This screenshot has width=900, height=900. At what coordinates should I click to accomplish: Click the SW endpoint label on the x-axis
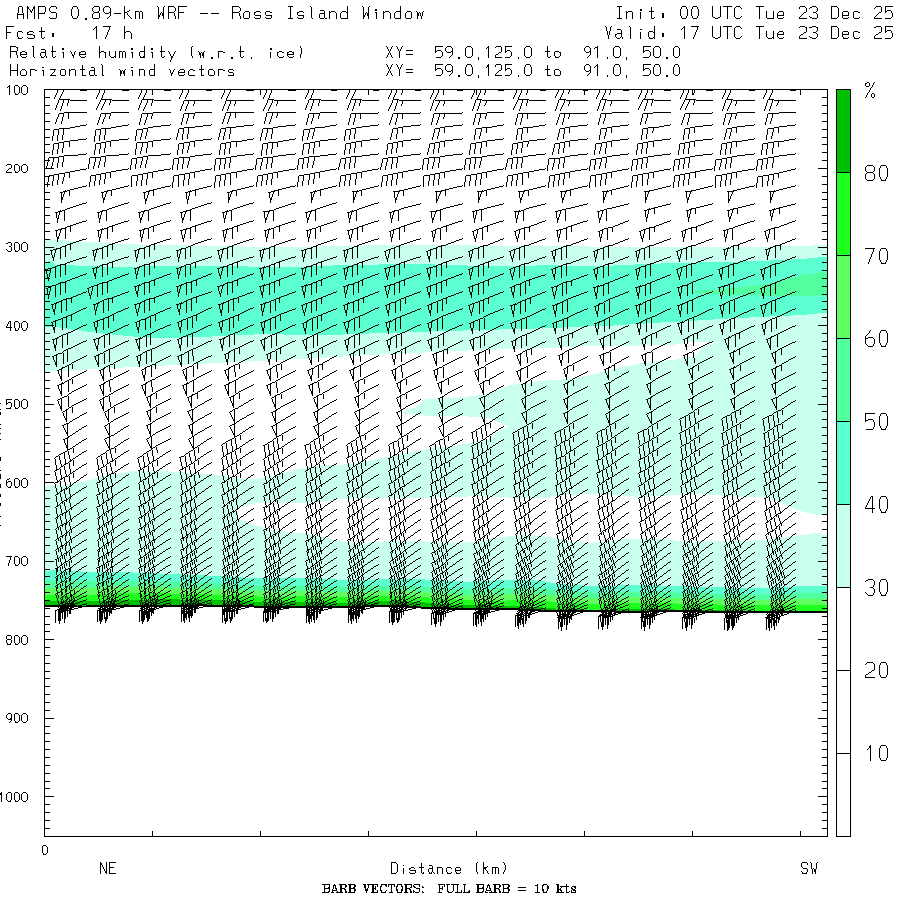pos(808,869)
